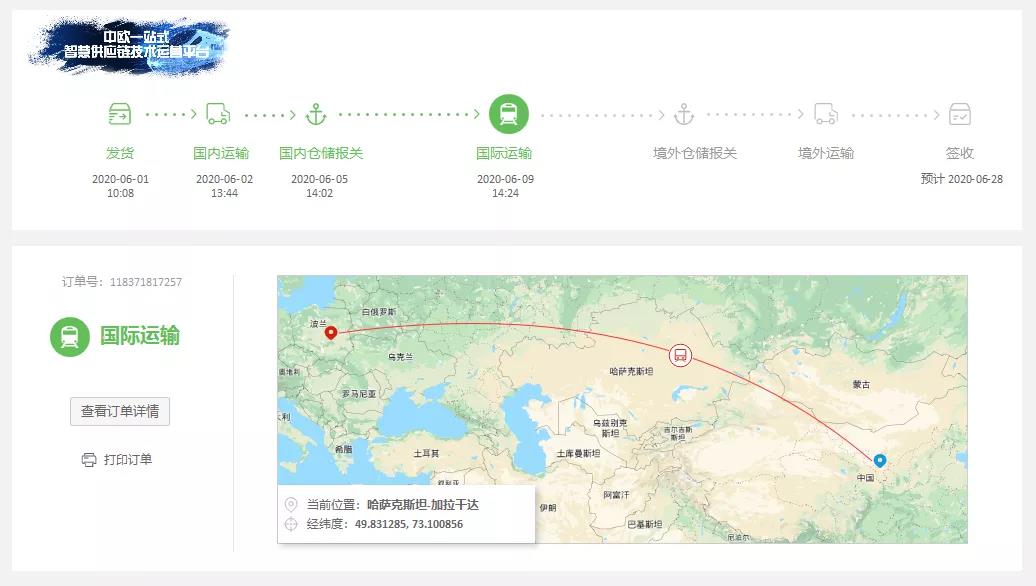This screenshot has width=1036, height=586.
Task: Click the 发货 shipment box icon
Action: coord(120,114)
